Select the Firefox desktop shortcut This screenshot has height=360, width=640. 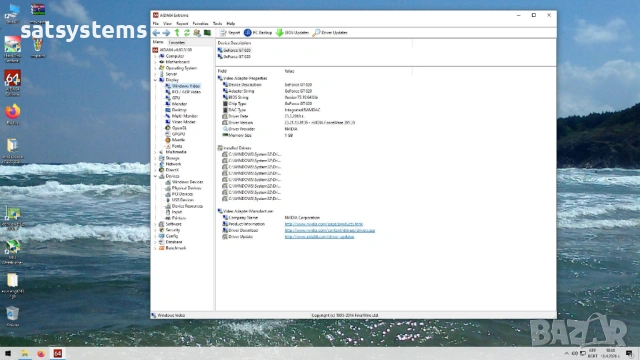point(13,115)
